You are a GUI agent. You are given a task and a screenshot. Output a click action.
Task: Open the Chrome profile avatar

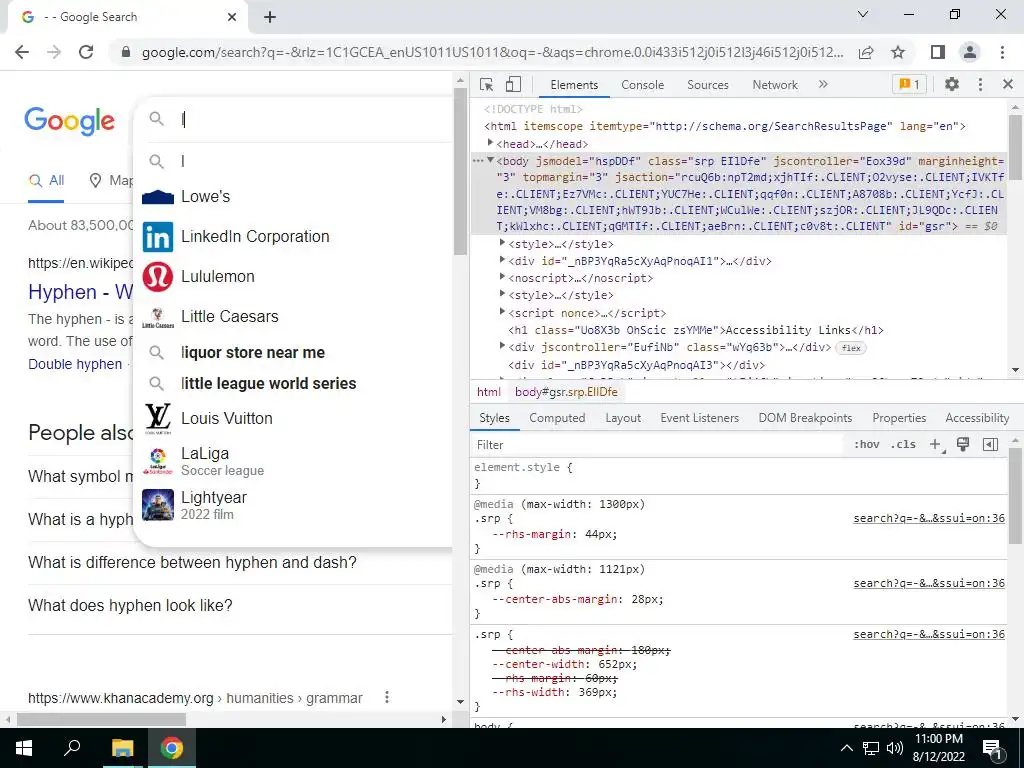click(970, 52)
